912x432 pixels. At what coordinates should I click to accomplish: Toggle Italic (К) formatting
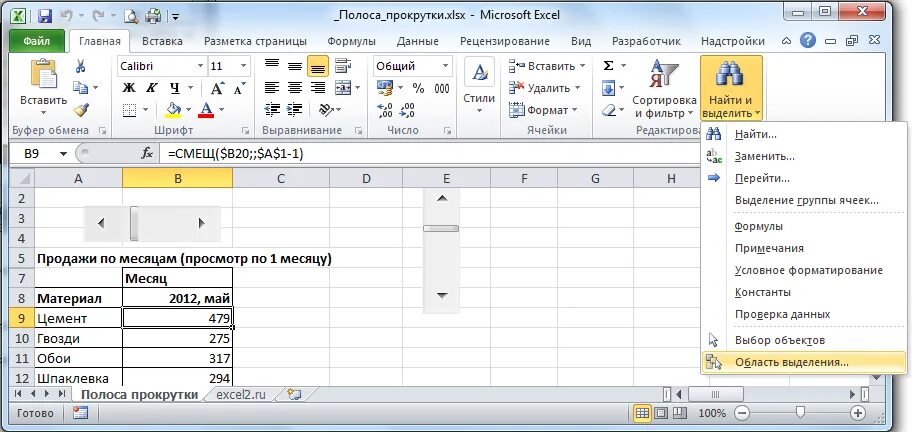(151, 88)
